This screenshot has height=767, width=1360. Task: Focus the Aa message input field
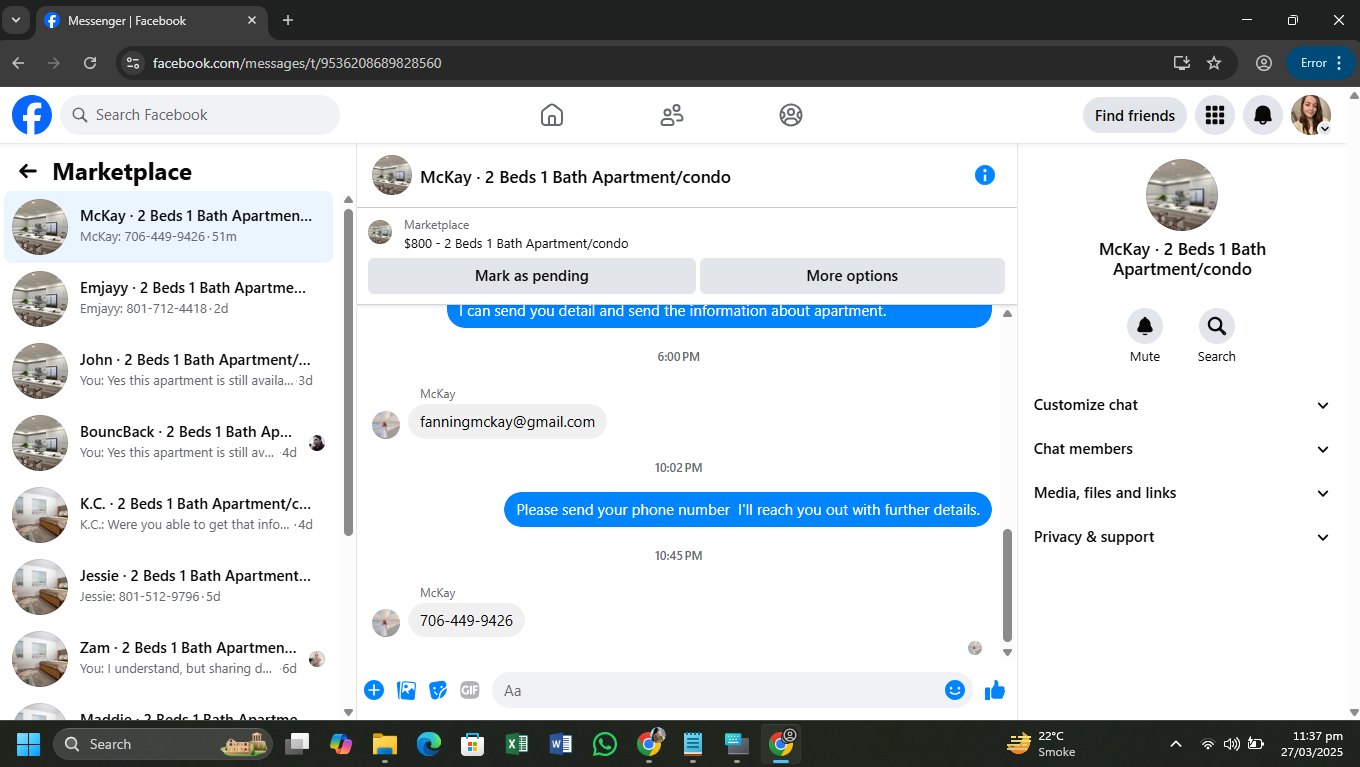732,690
